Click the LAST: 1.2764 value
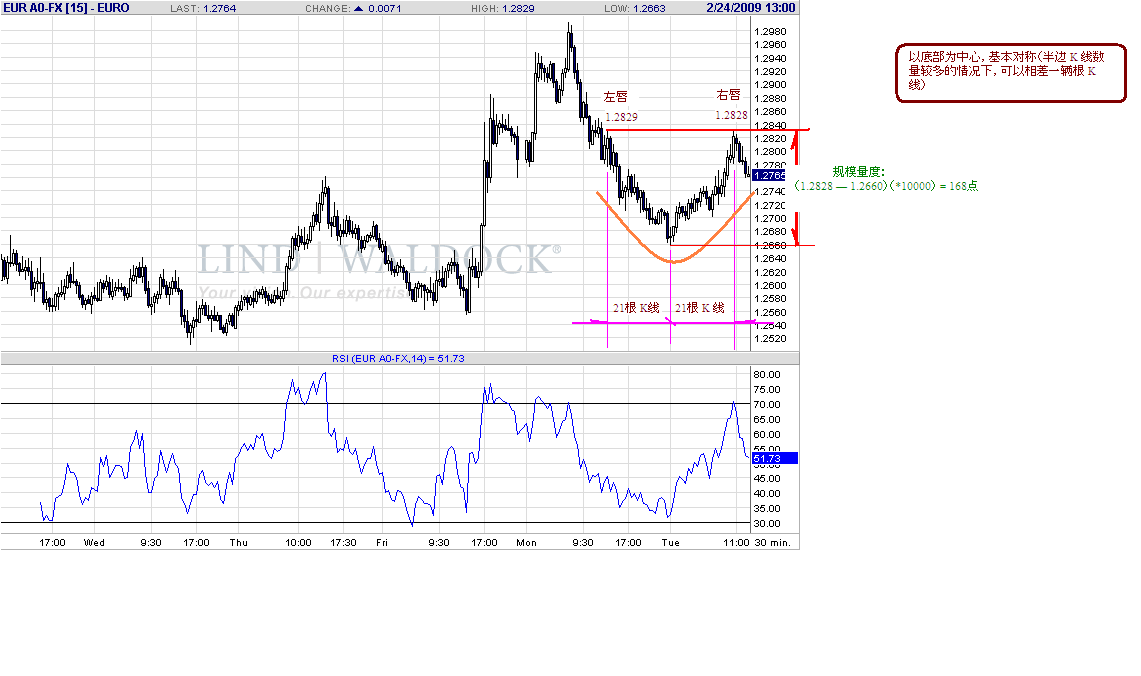The height and width of the screenshot is (676, 1141). pos(203,9)
